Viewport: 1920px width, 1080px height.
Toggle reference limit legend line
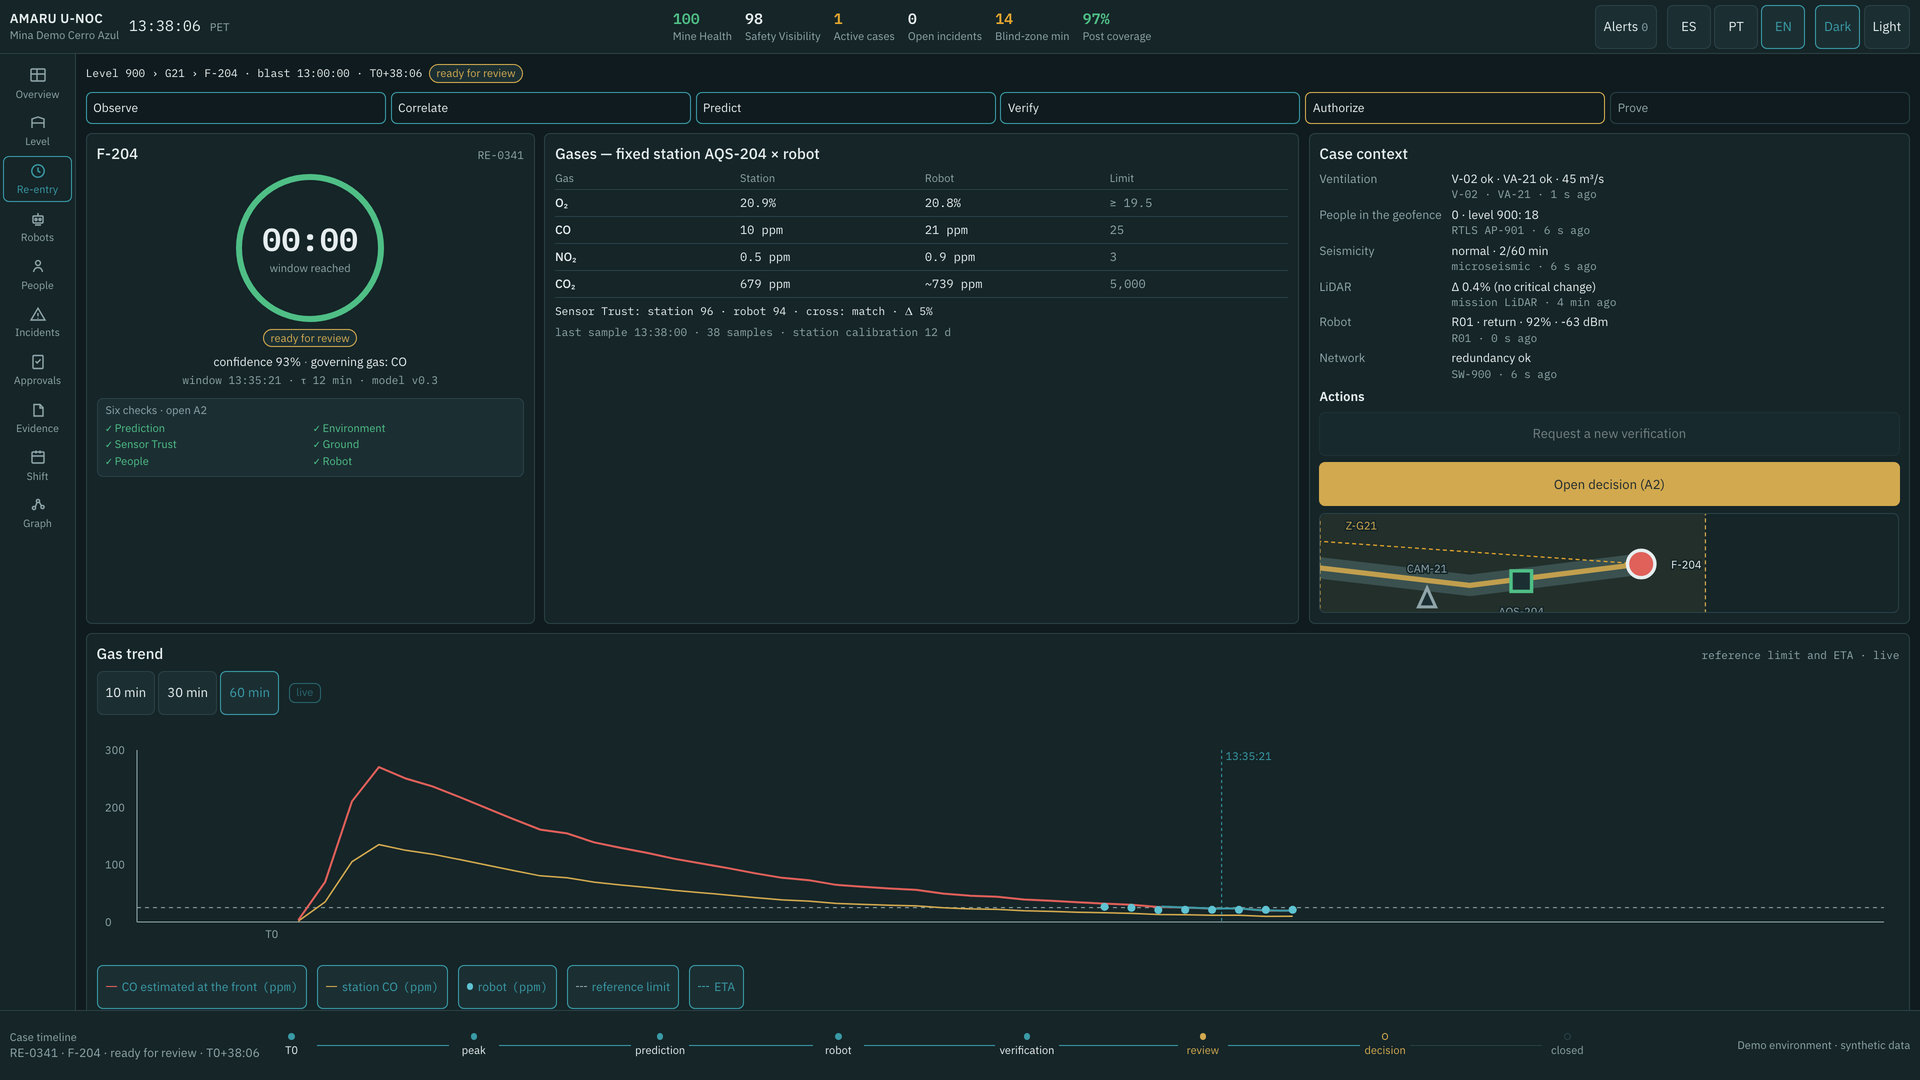(x=623, y=987)
